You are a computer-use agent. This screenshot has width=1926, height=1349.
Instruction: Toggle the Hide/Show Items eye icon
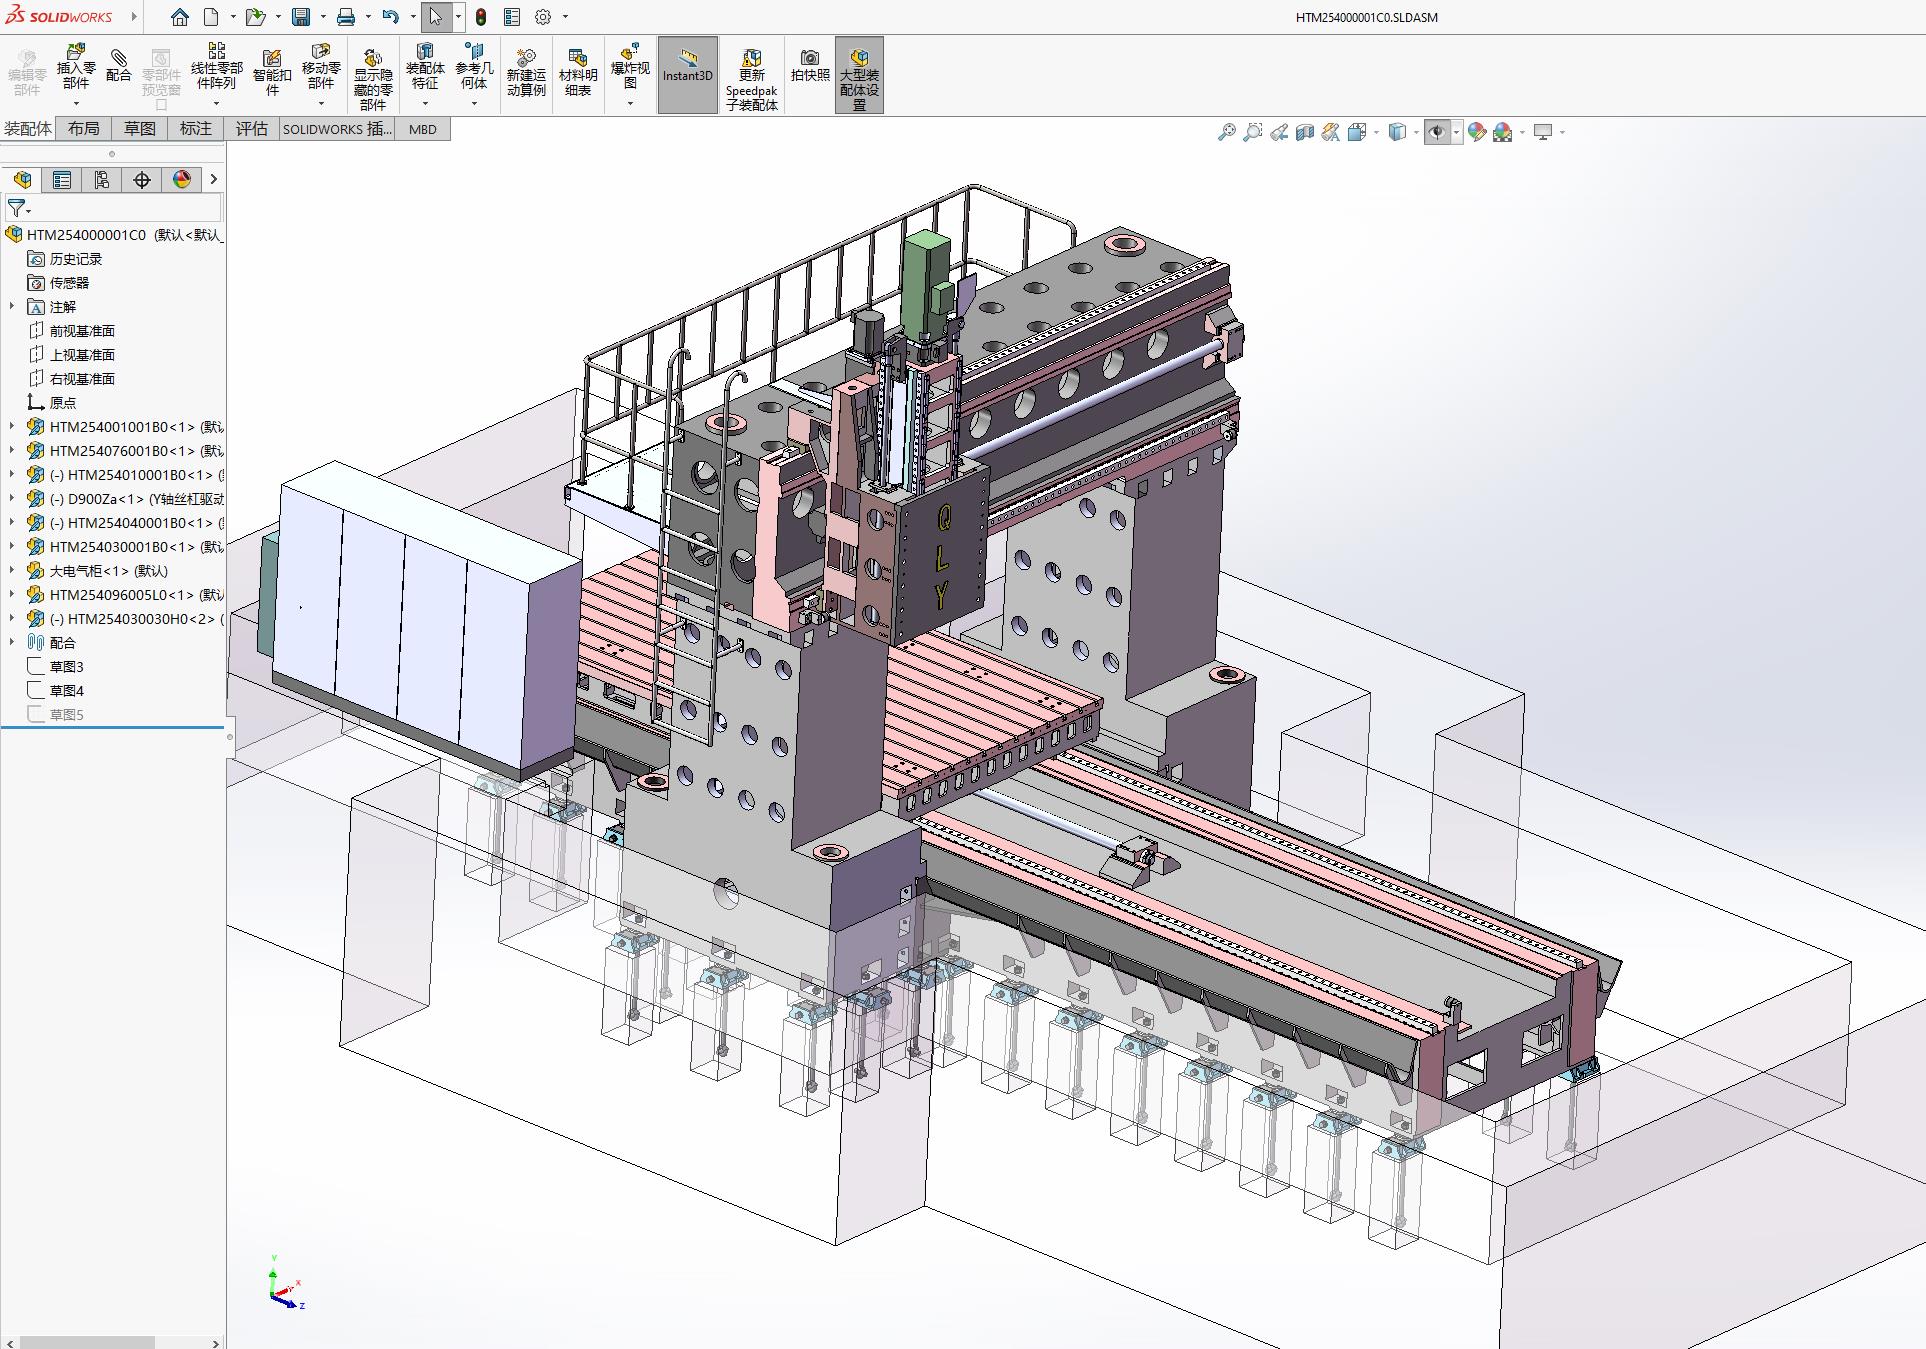1437,132
